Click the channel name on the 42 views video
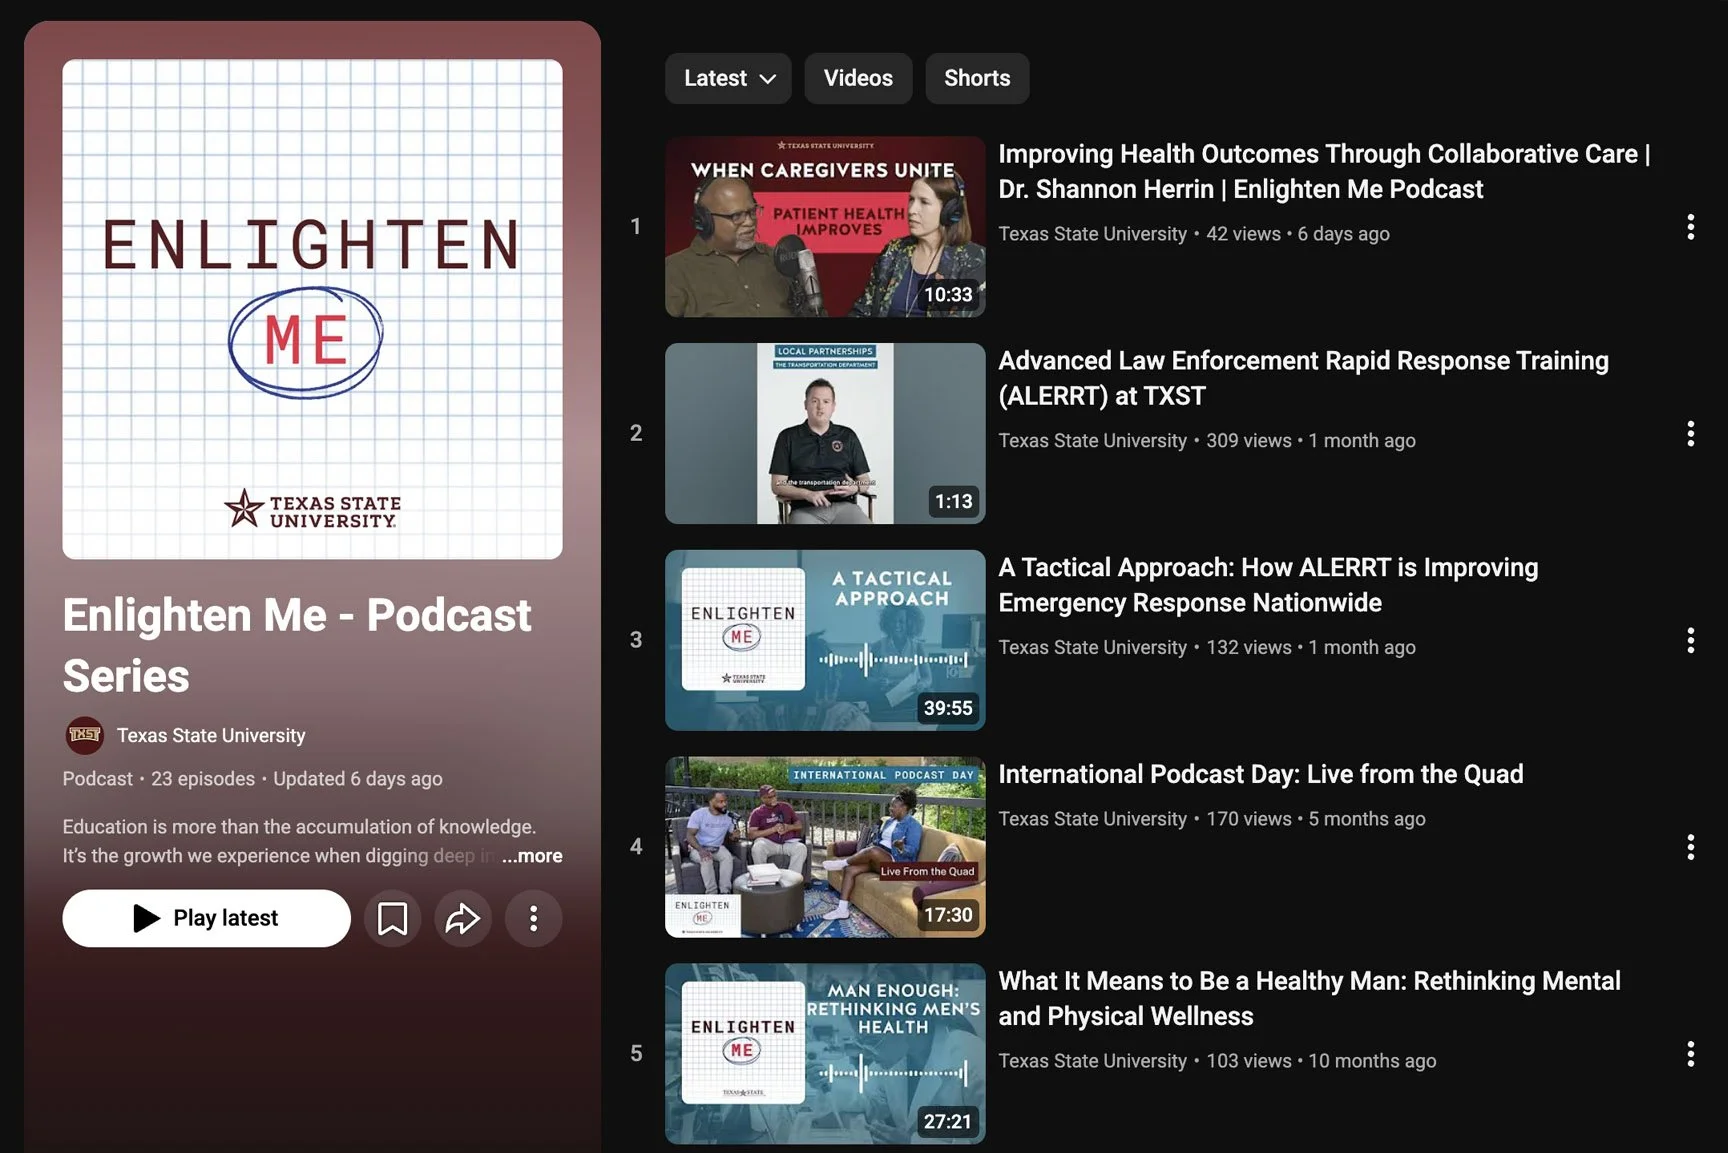This screenshot has height=1153, width=1728. click(x=1092, y=234)
